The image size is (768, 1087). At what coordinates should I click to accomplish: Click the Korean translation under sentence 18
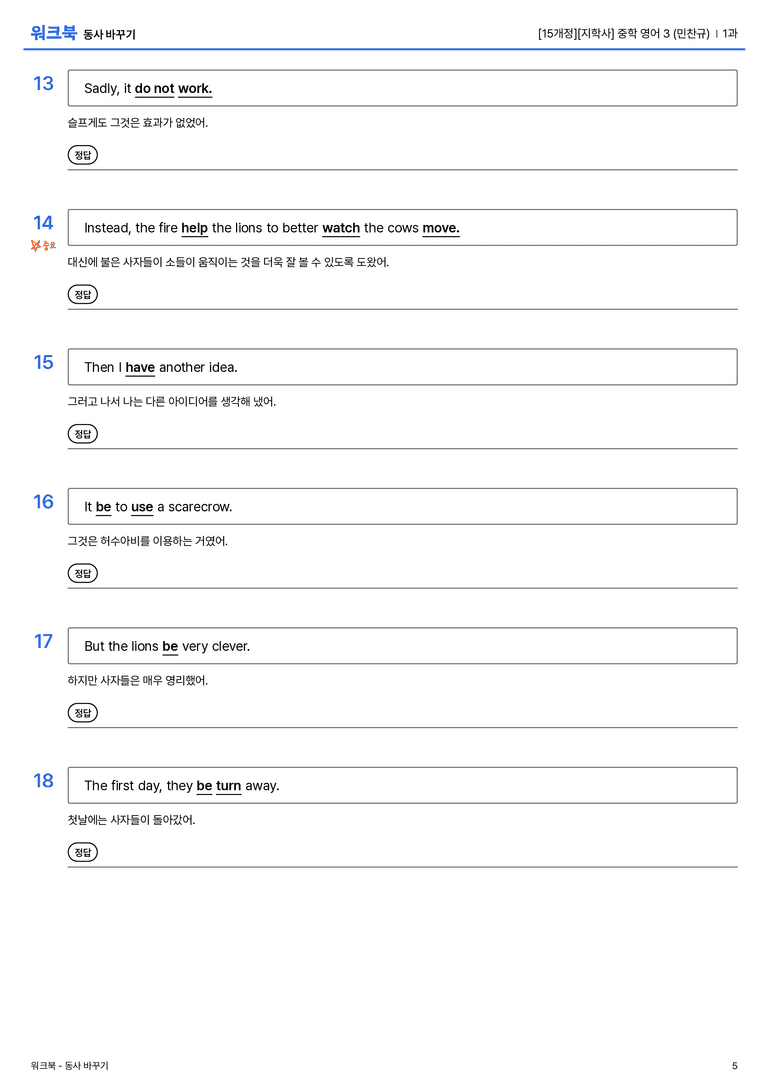coord(132,819)
